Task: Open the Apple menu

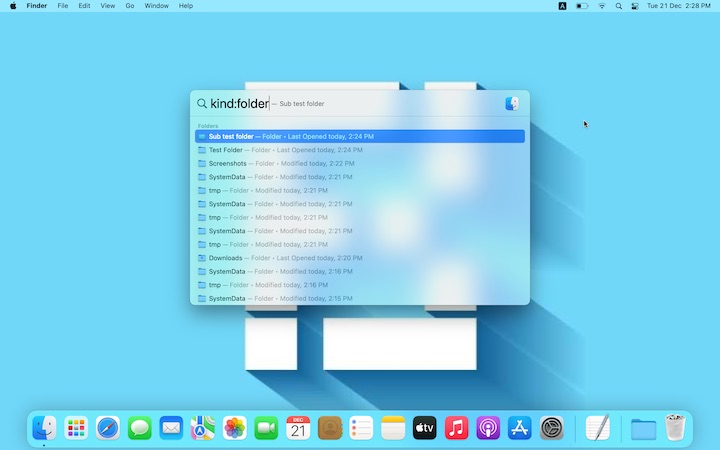Action: pos(13,6)
